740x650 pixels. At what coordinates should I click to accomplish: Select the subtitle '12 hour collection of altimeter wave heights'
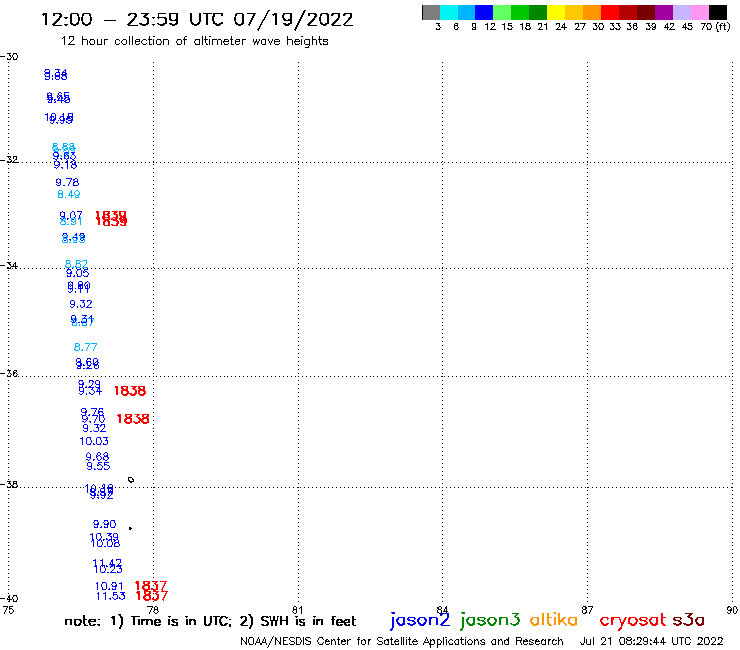click(194, 41)
